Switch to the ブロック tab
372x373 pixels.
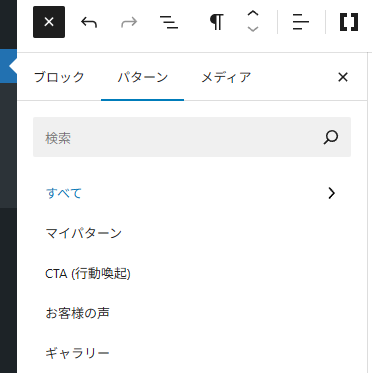59,77
